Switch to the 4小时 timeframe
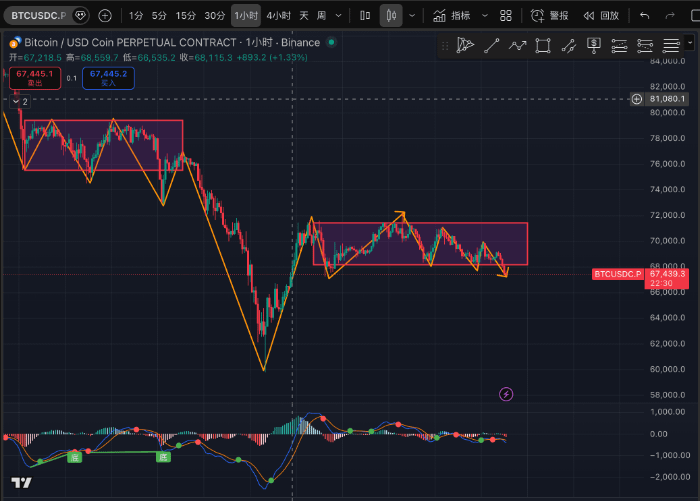700x501 pixels. click(x=278, y=16)
